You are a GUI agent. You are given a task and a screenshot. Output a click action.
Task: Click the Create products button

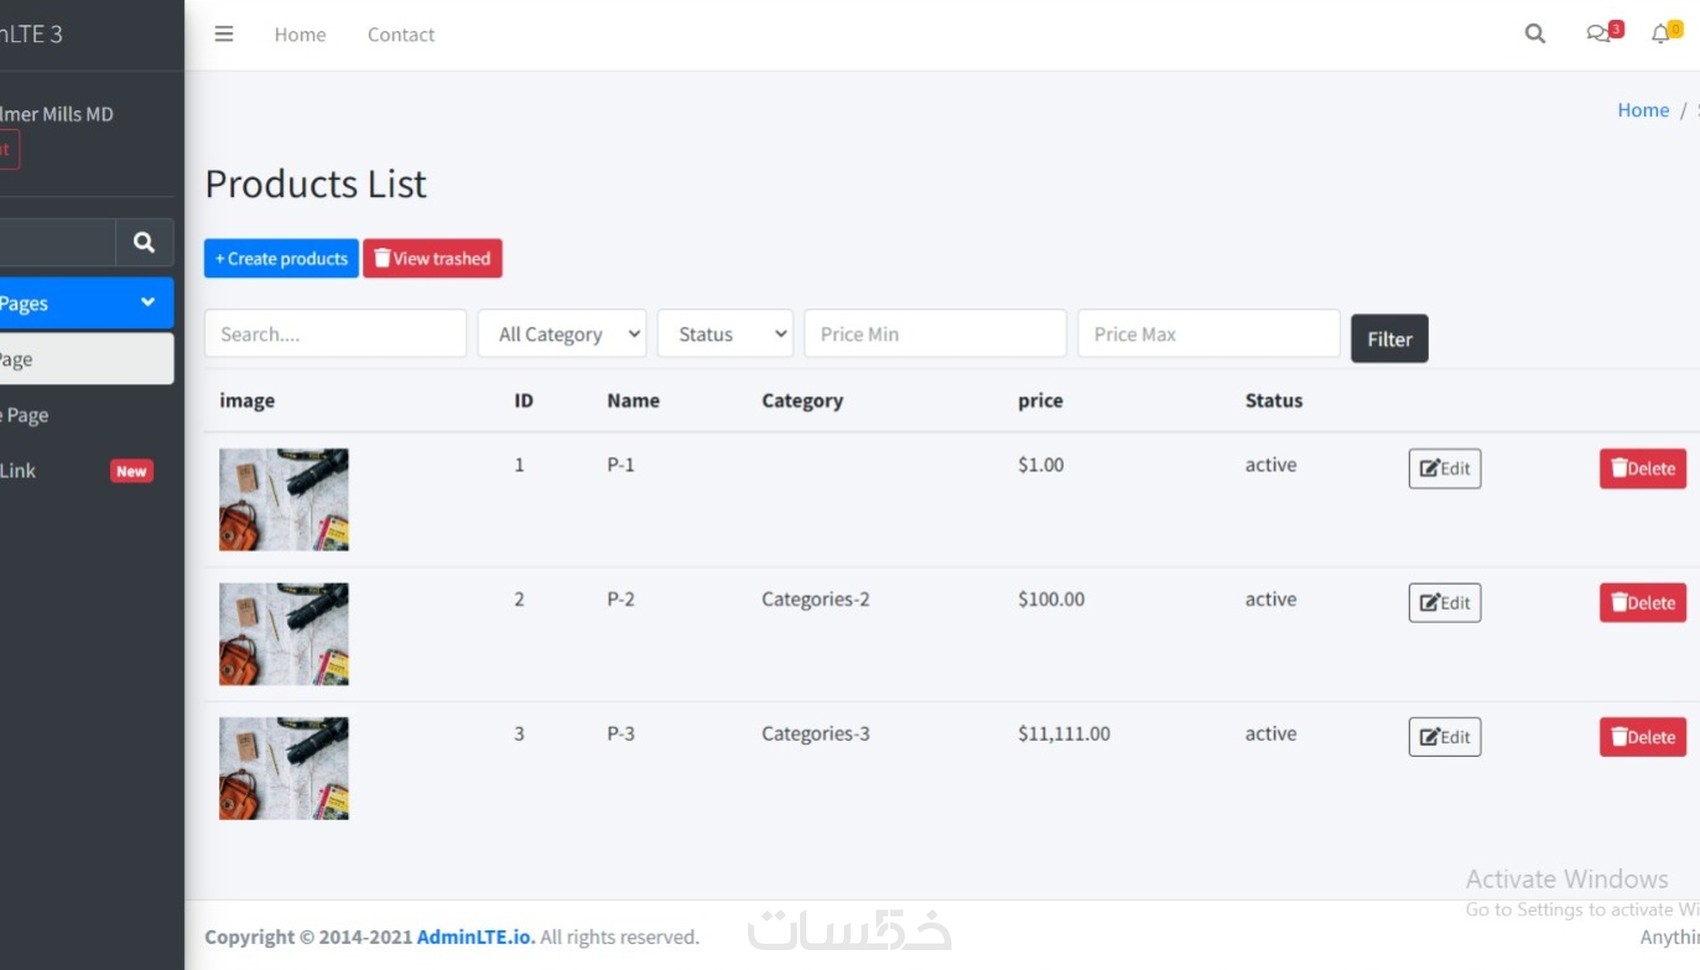pyautogui.click(x=281, y=258)
